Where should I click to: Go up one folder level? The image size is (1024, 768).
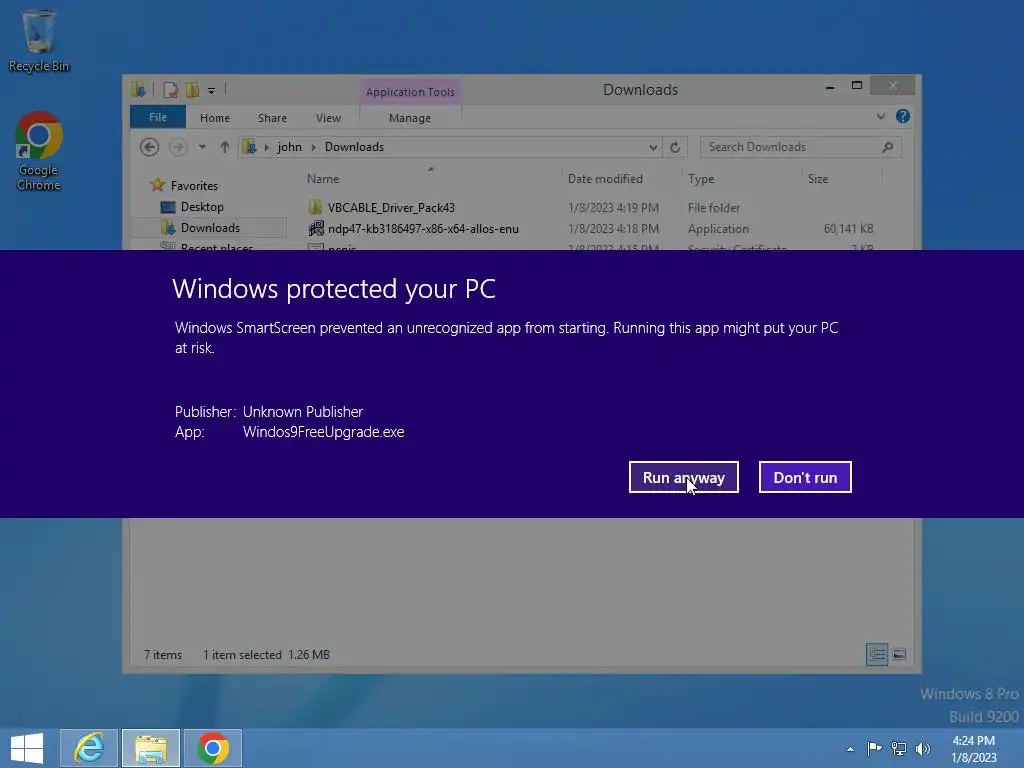pyautogui.click(x=225, y=147)
